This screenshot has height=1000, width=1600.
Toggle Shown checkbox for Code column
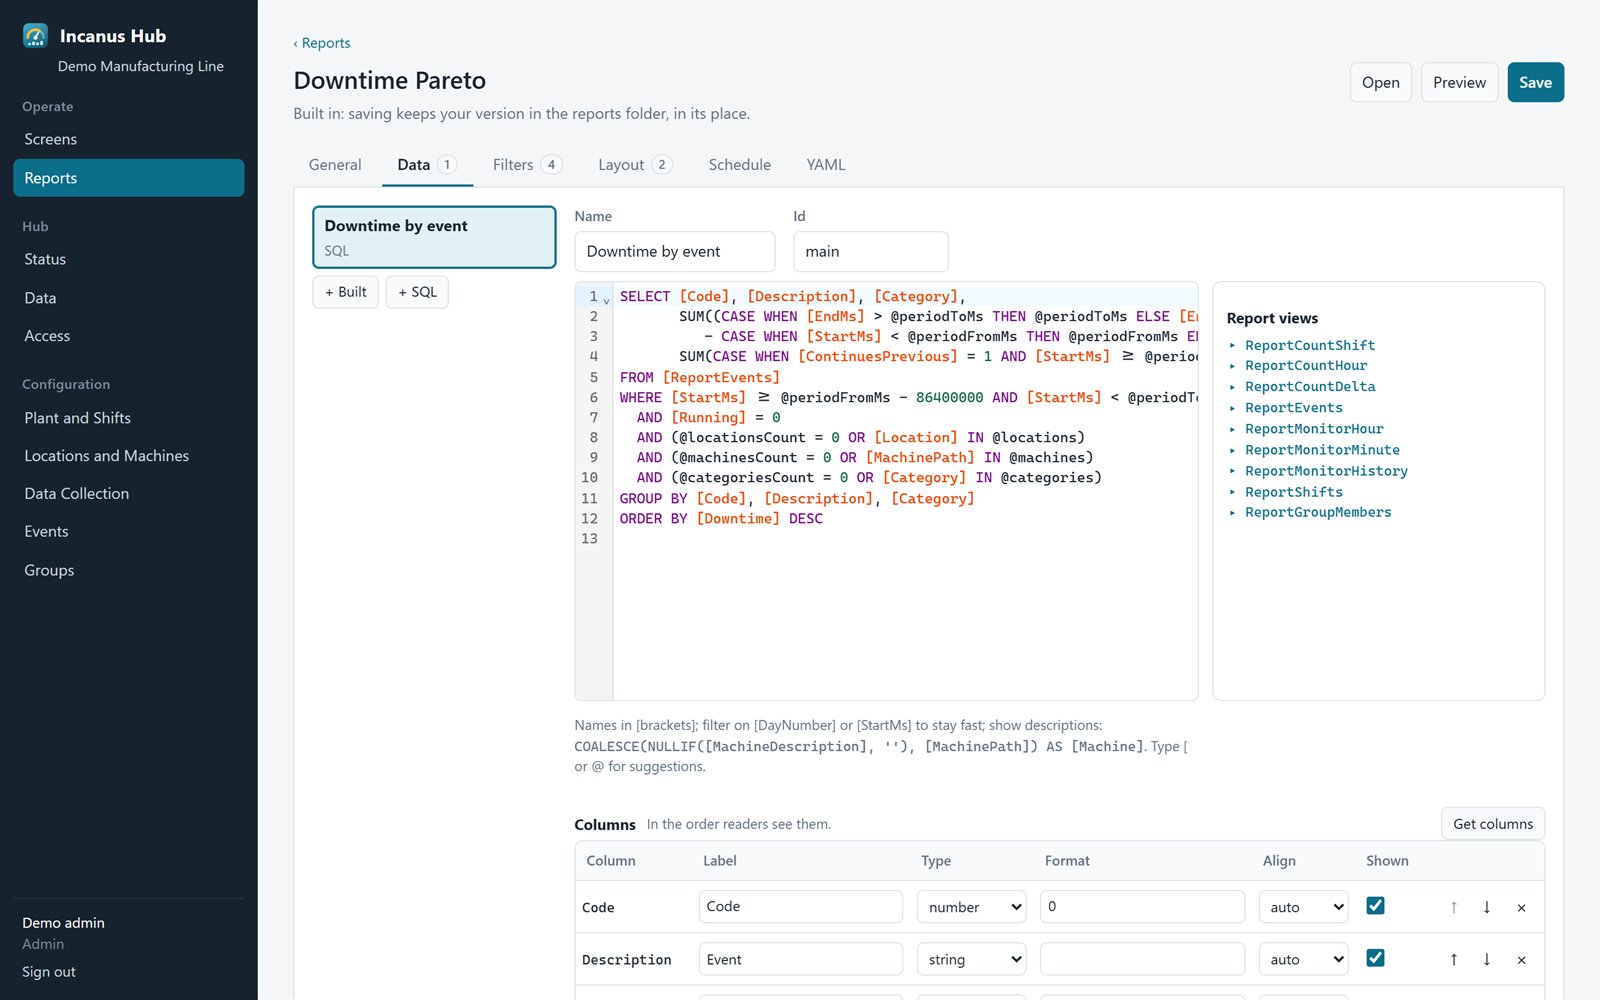[x=1376, y=905]
